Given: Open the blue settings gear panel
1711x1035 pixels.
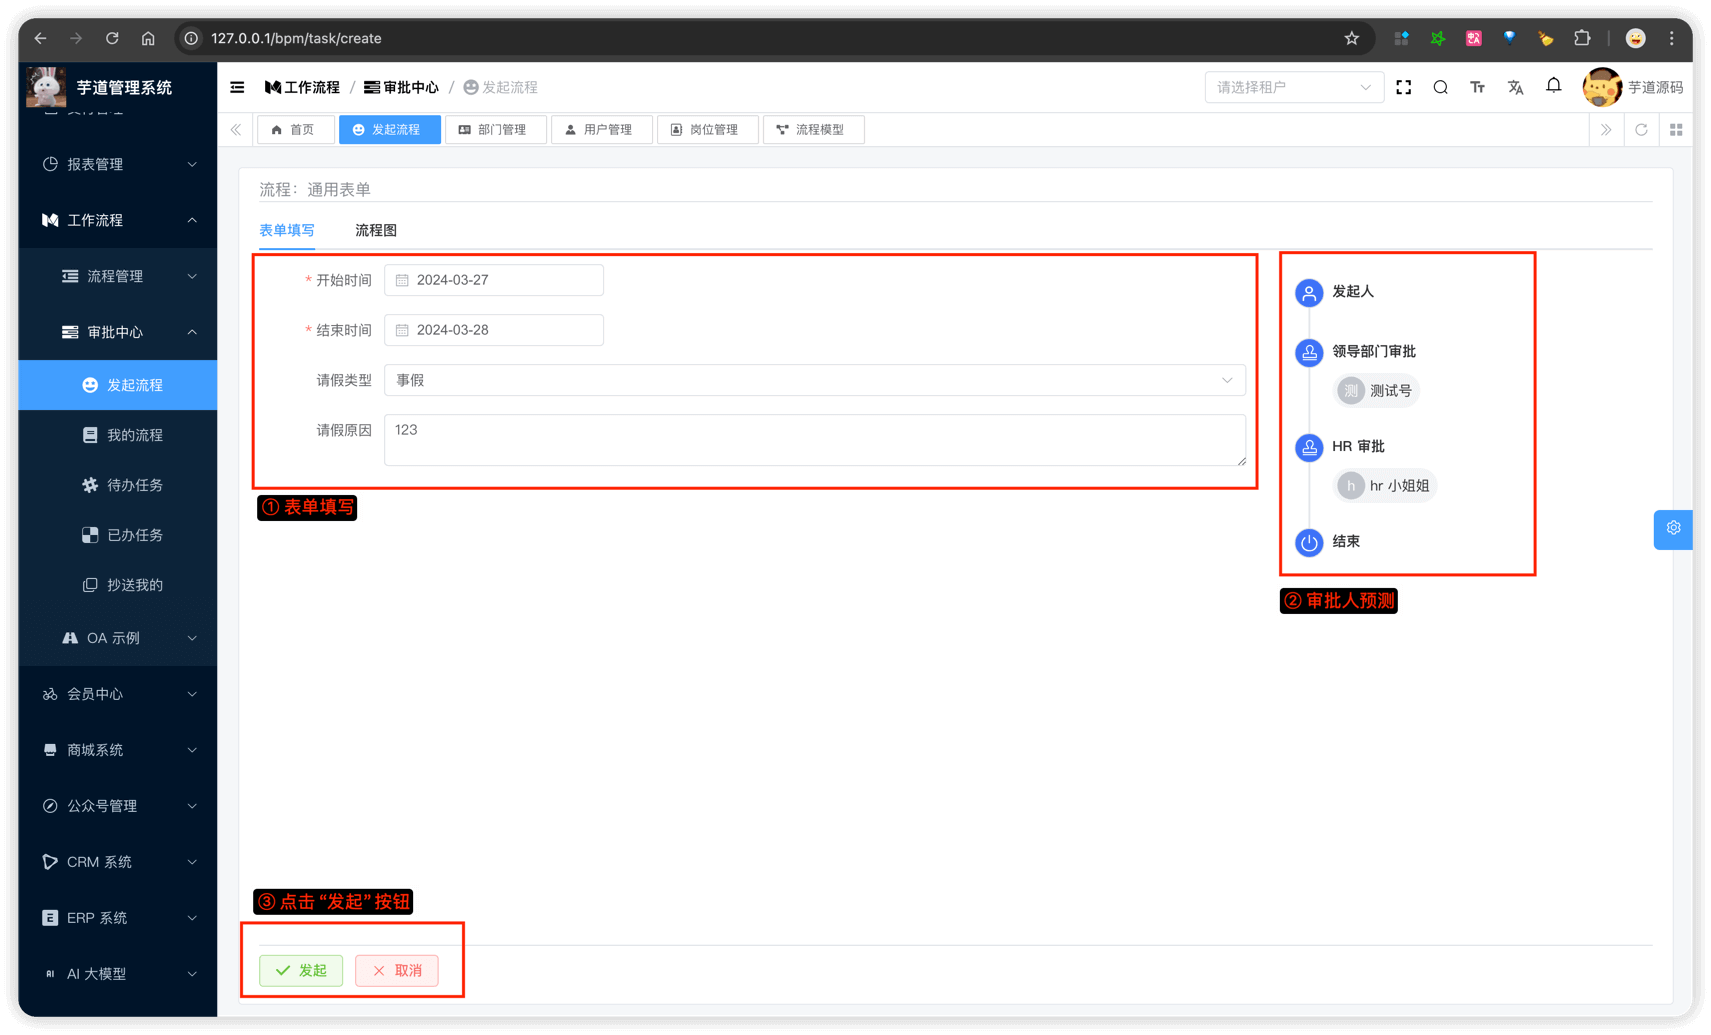Looking at the screenshot, I should coord(1673,529).
